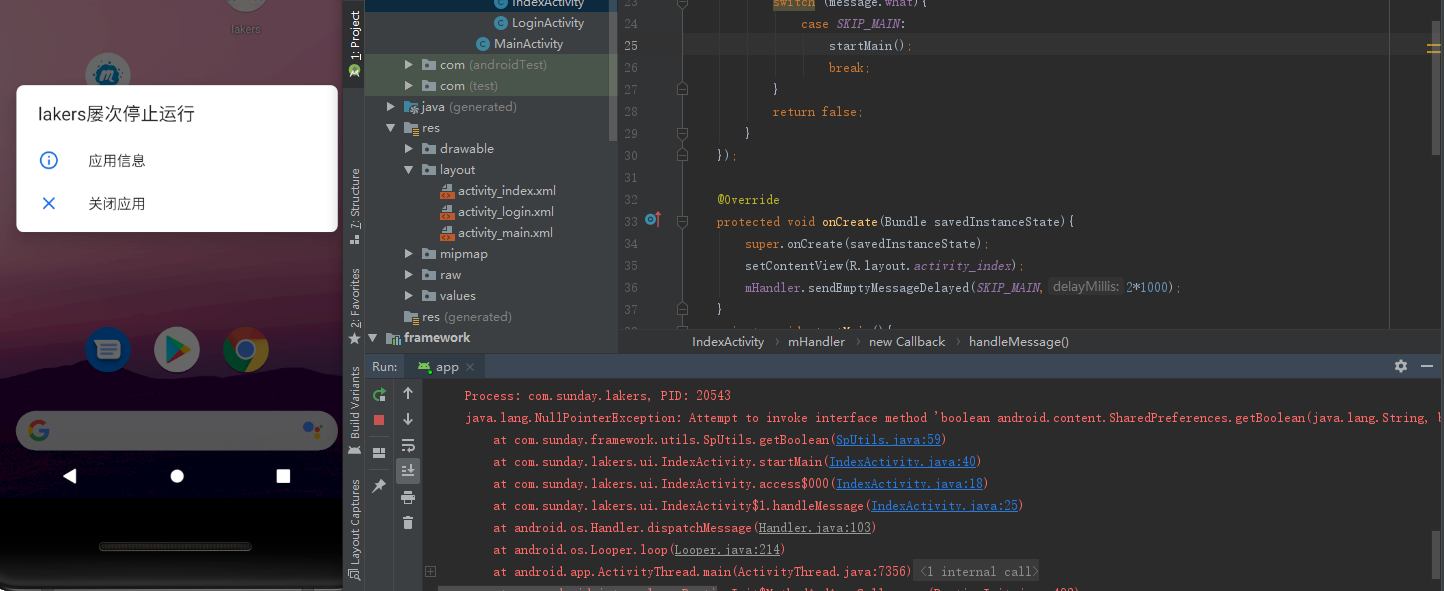Expand the drawable folder
1444x591 pixels.
point(409,149)
